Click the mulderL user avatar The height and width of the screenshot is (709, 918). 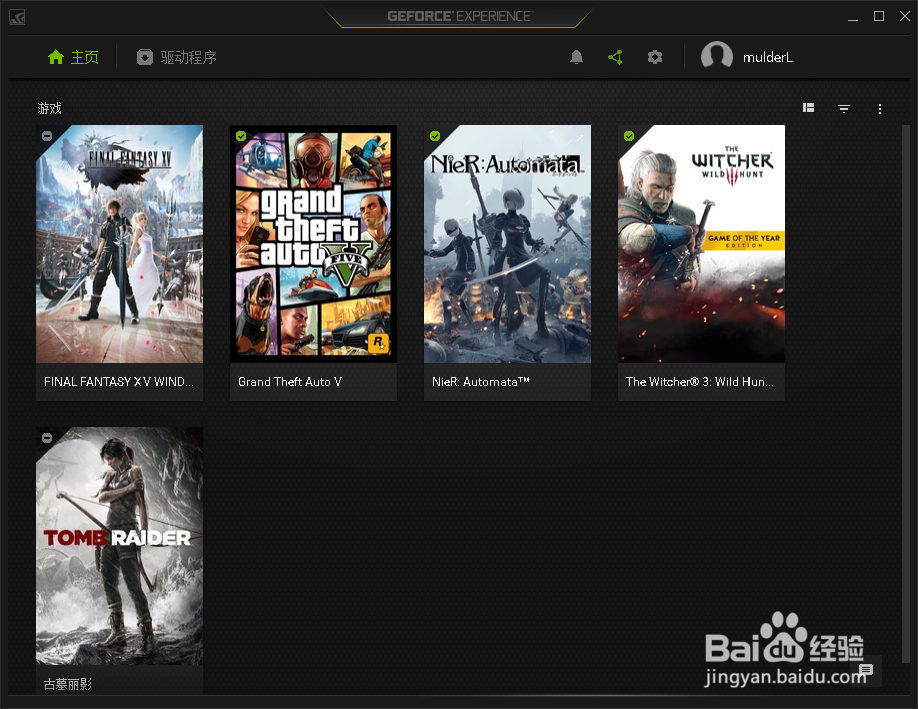(717, 57)
